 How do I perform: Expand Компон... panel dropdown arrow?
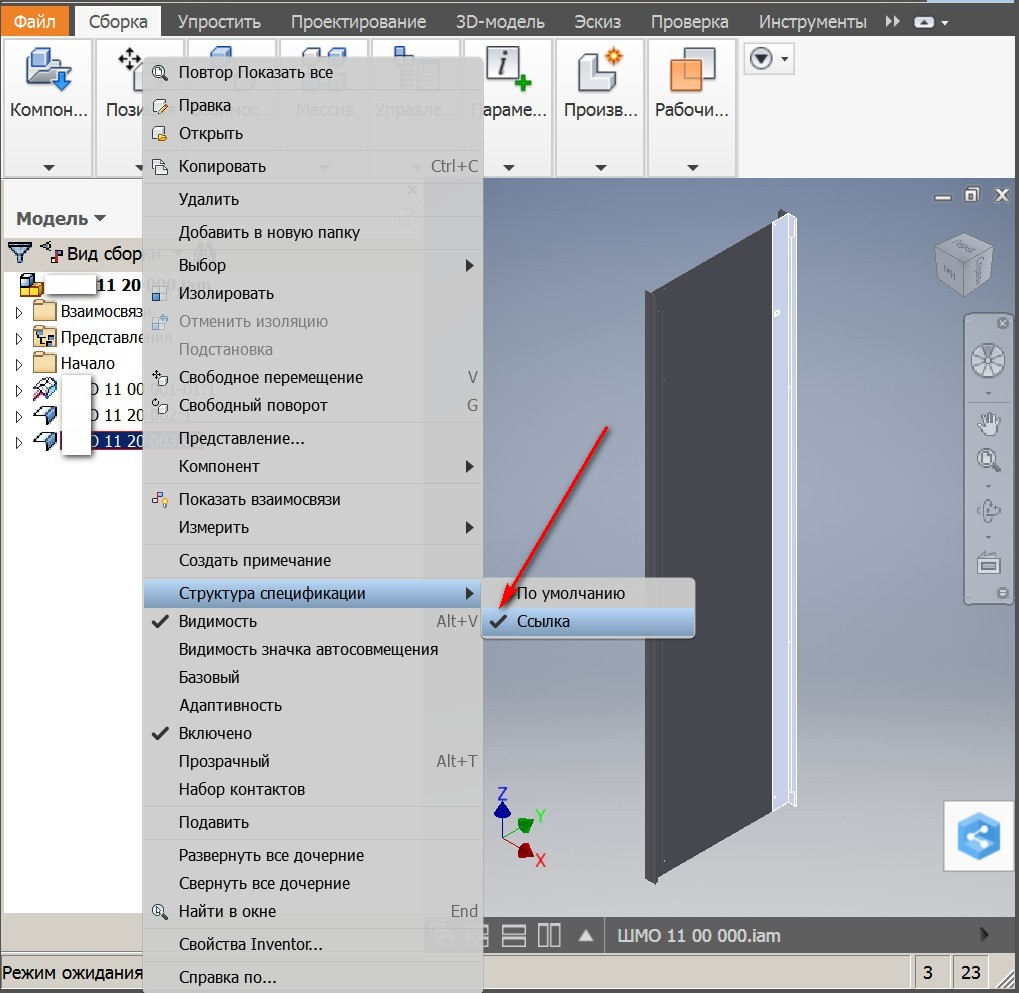49,167
